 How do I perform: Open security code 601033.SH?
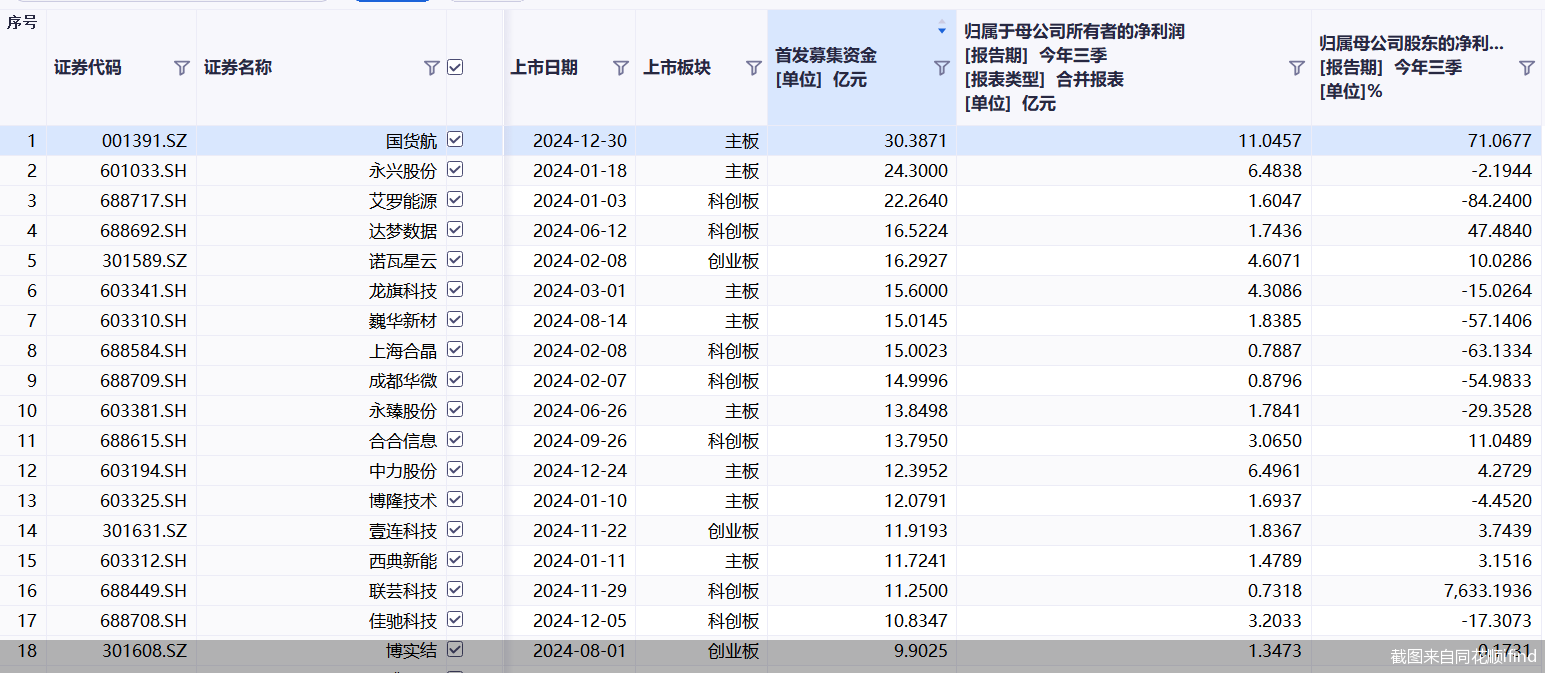143,171
